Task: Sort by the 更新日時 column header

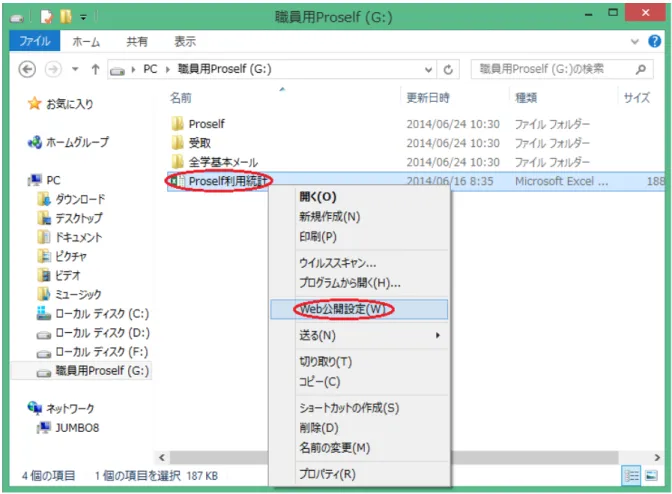Action: click(428, 98)
